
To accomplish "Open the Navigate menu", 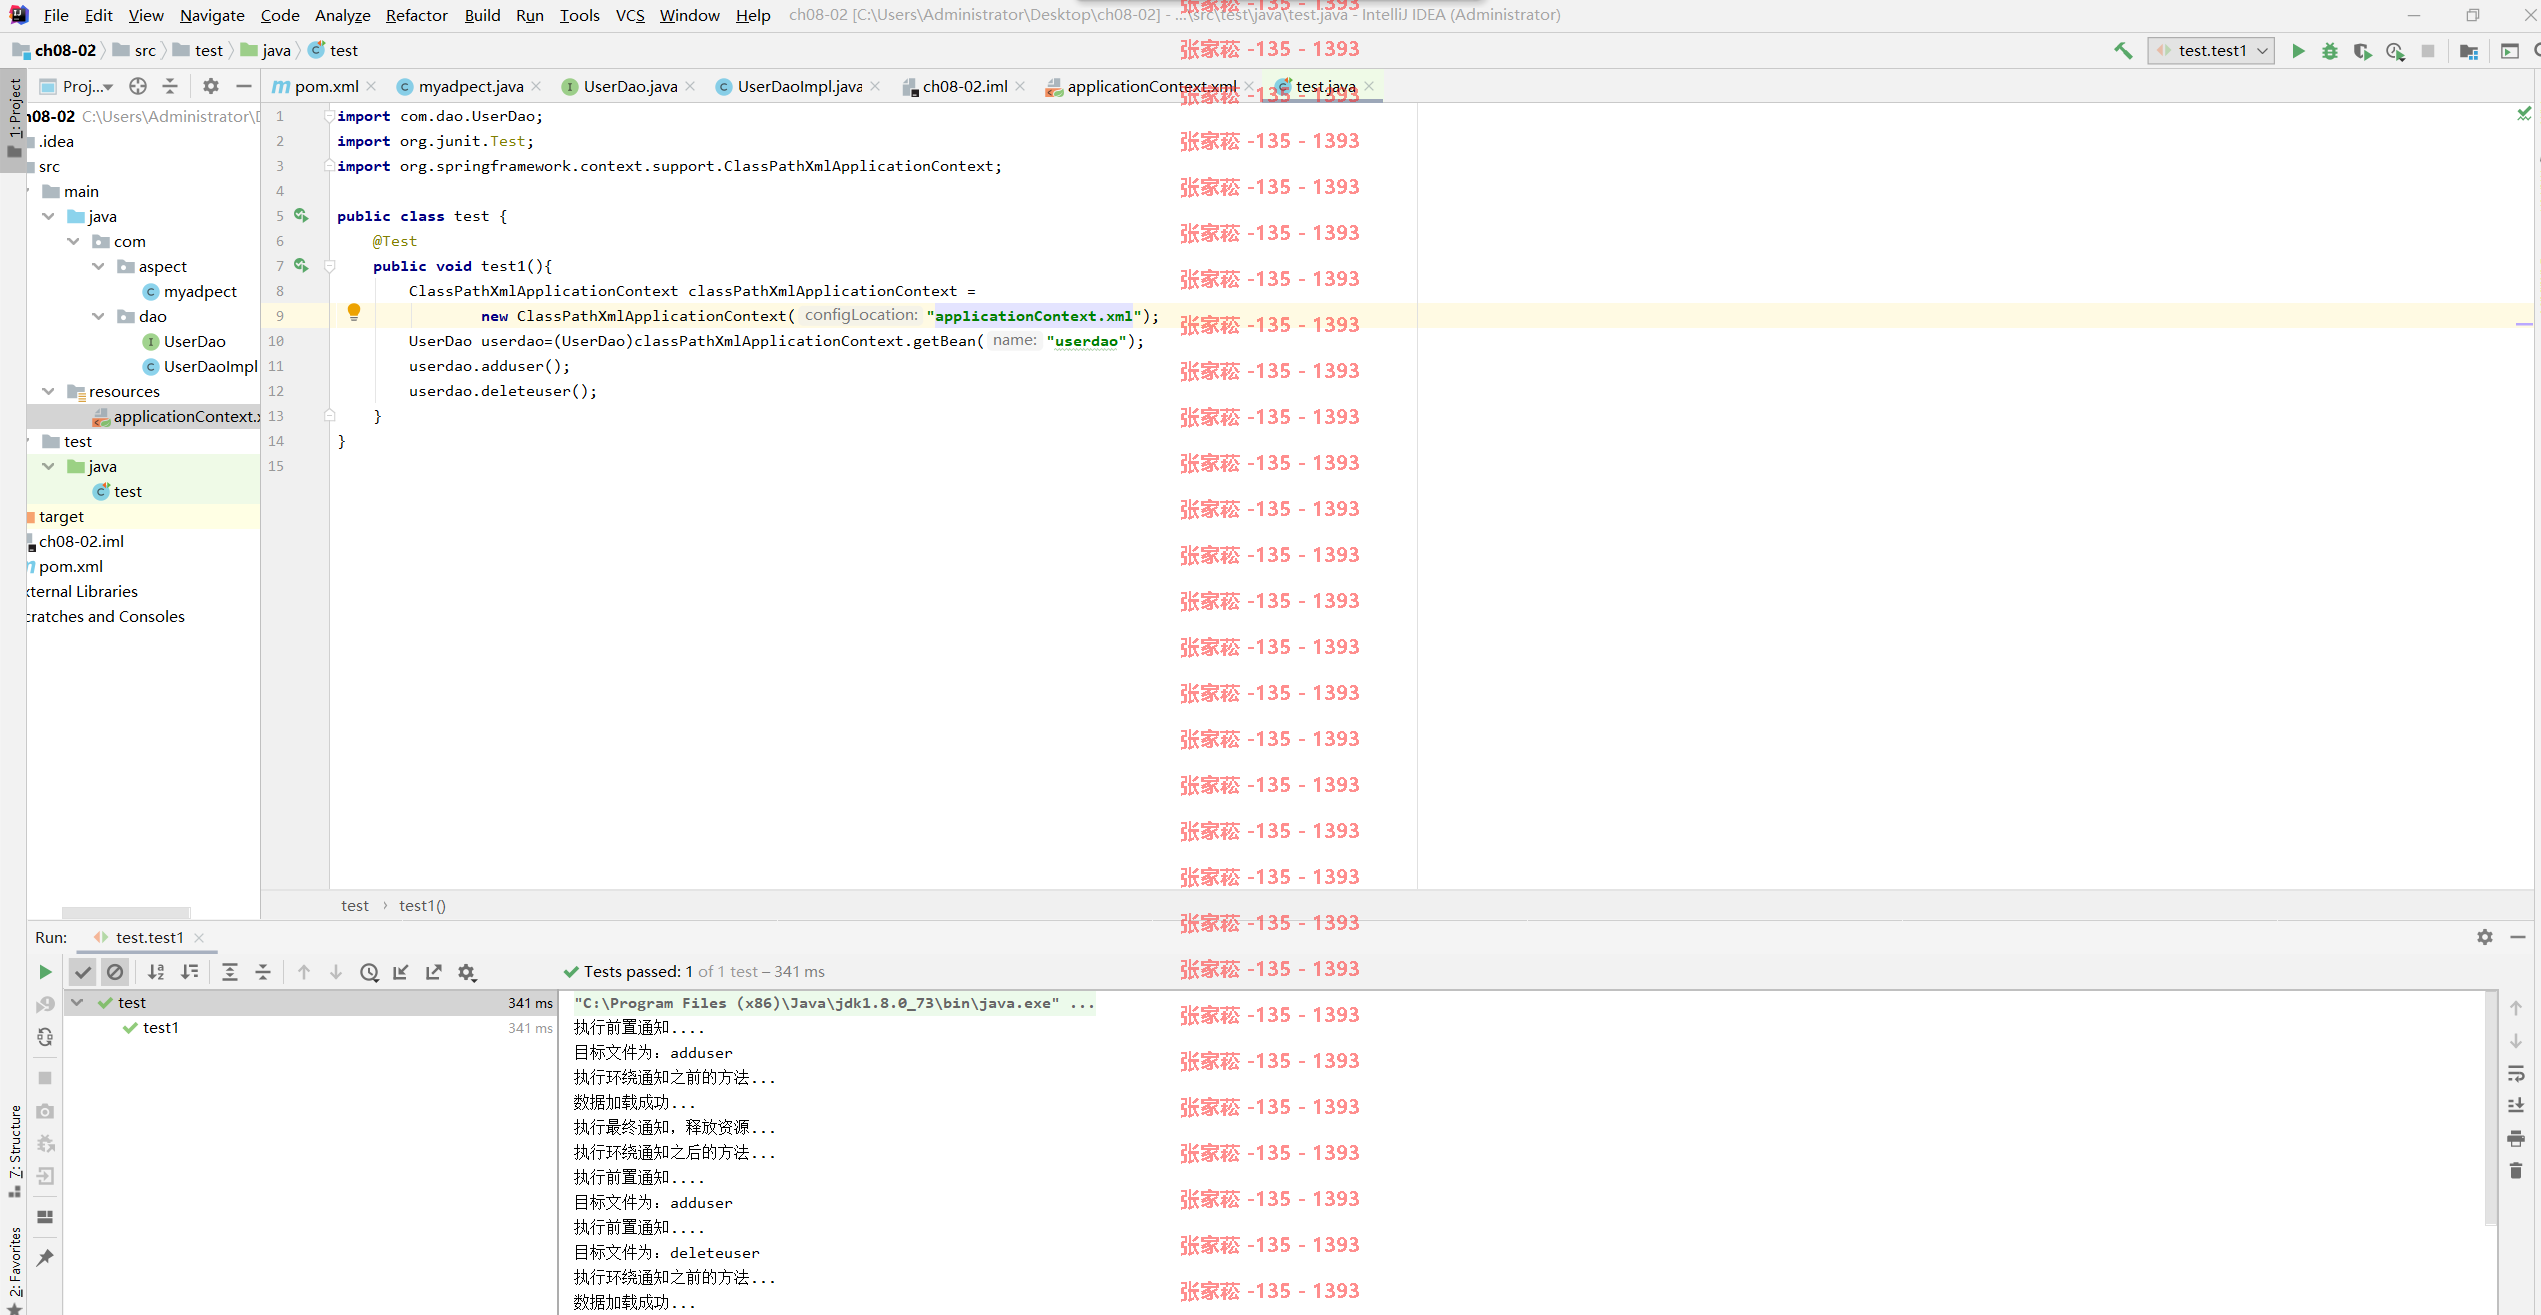I will coord(212,15).
